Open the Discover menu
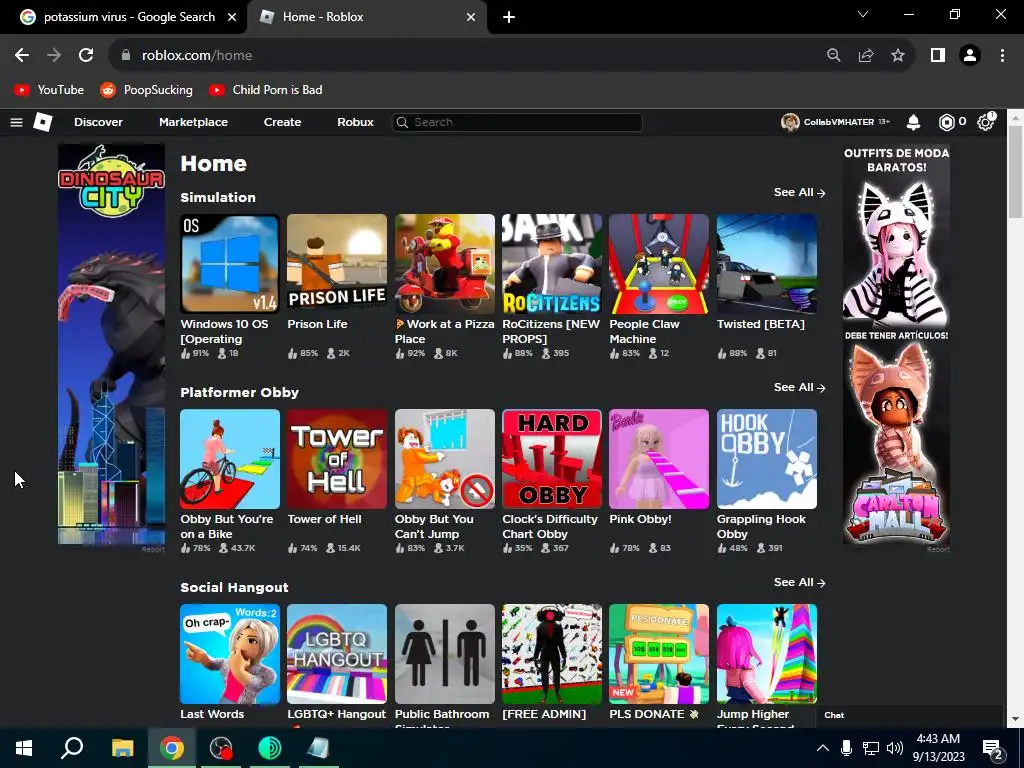 point(99,122)
